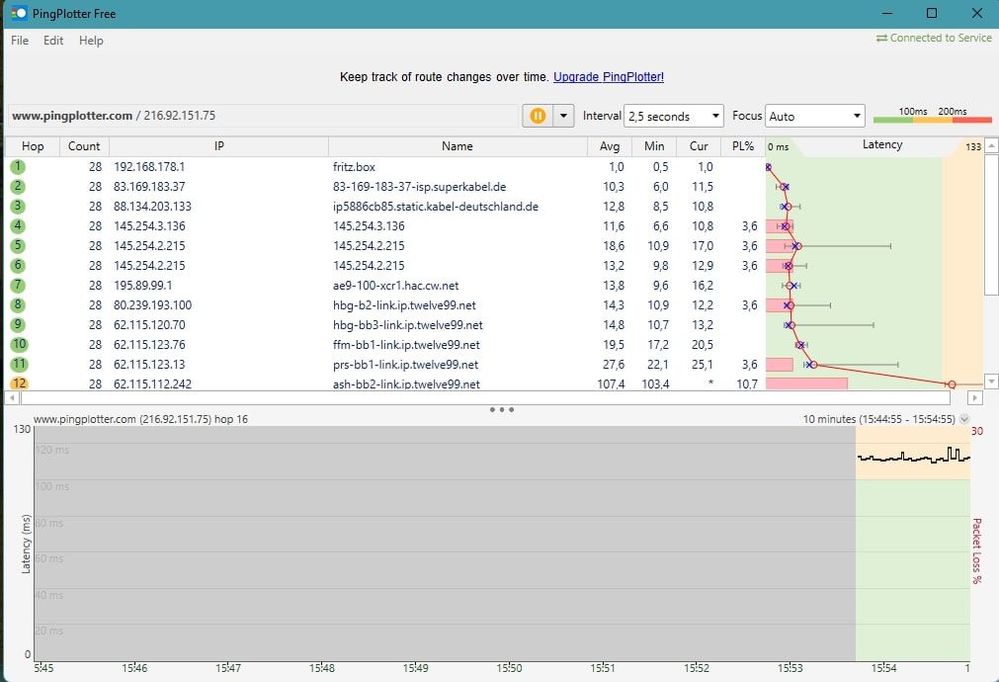The height and width of the screenshot is (682, 999).
Task: Click the Cur column header
Action: 699,146
